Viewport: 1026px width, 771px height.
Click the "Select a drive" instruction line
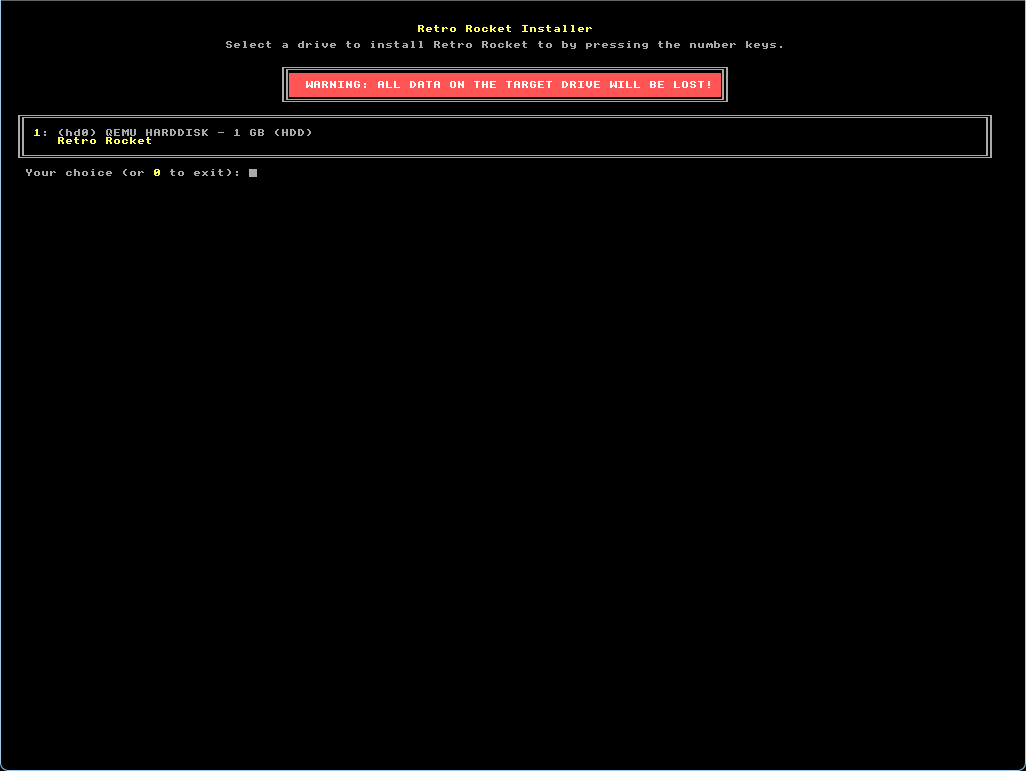coord(504,45)
